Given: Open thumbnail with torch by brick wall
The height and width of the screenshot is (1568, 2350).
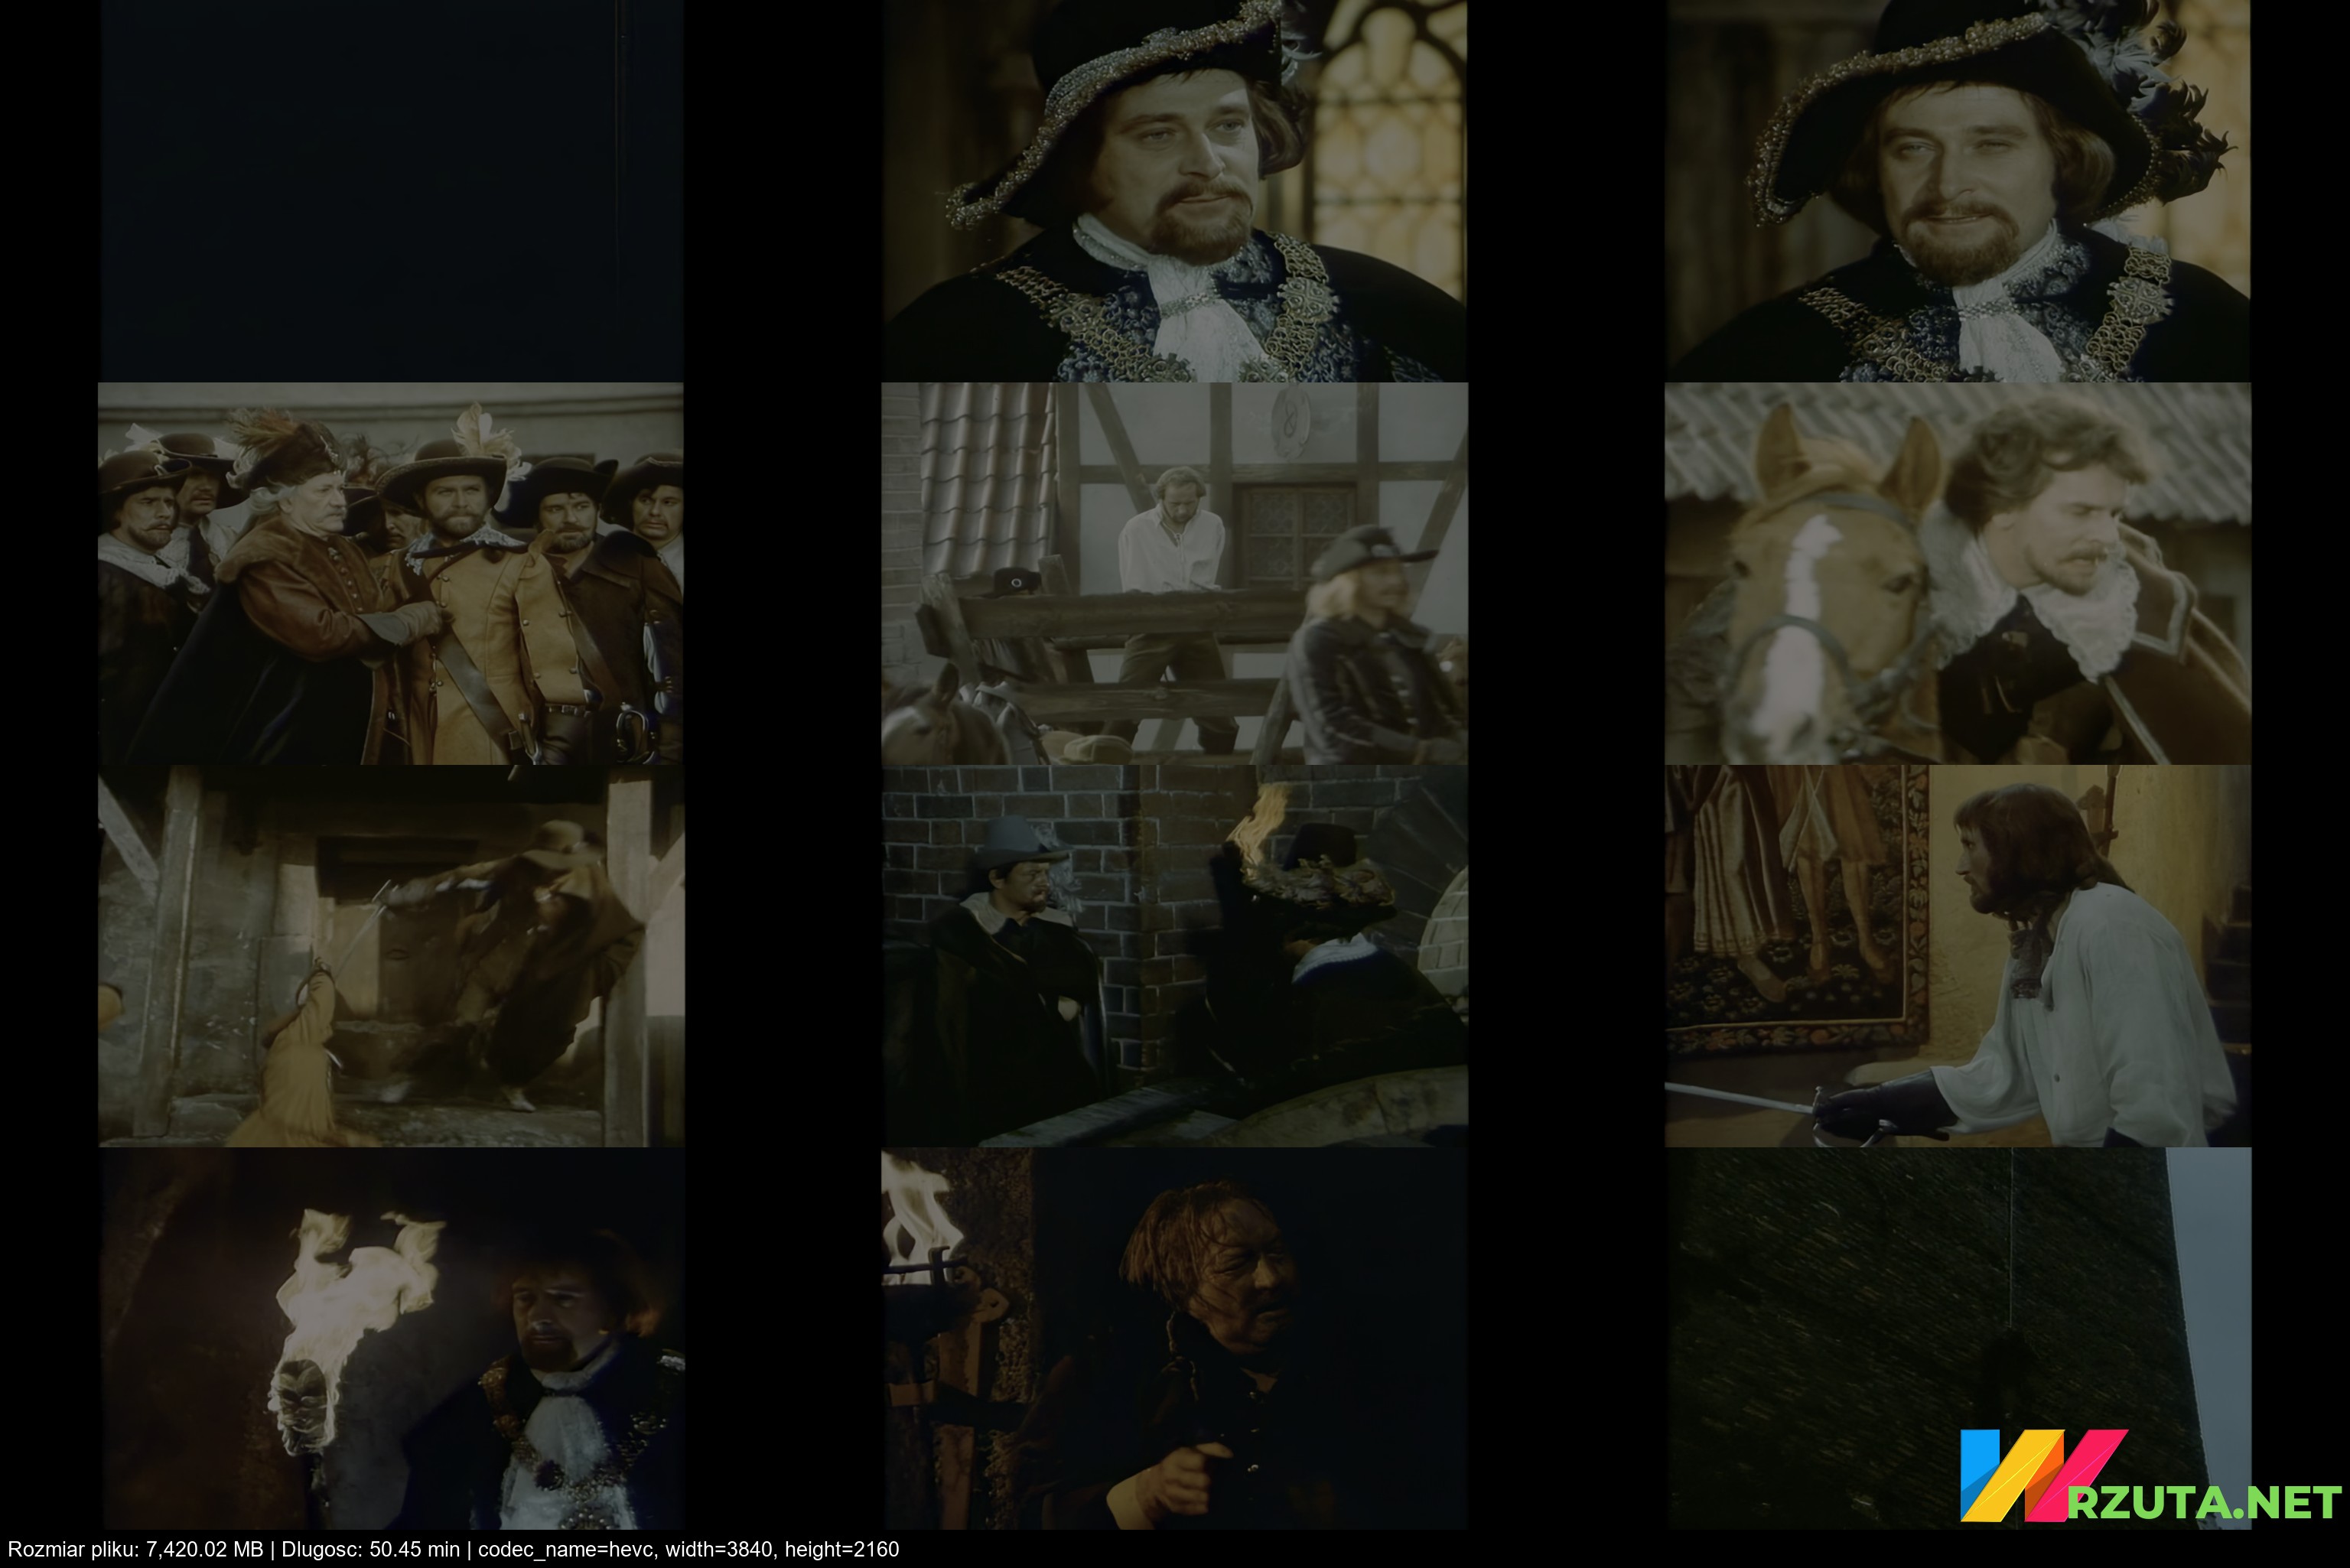Looking at the screenshot, I should point(1174,956).
